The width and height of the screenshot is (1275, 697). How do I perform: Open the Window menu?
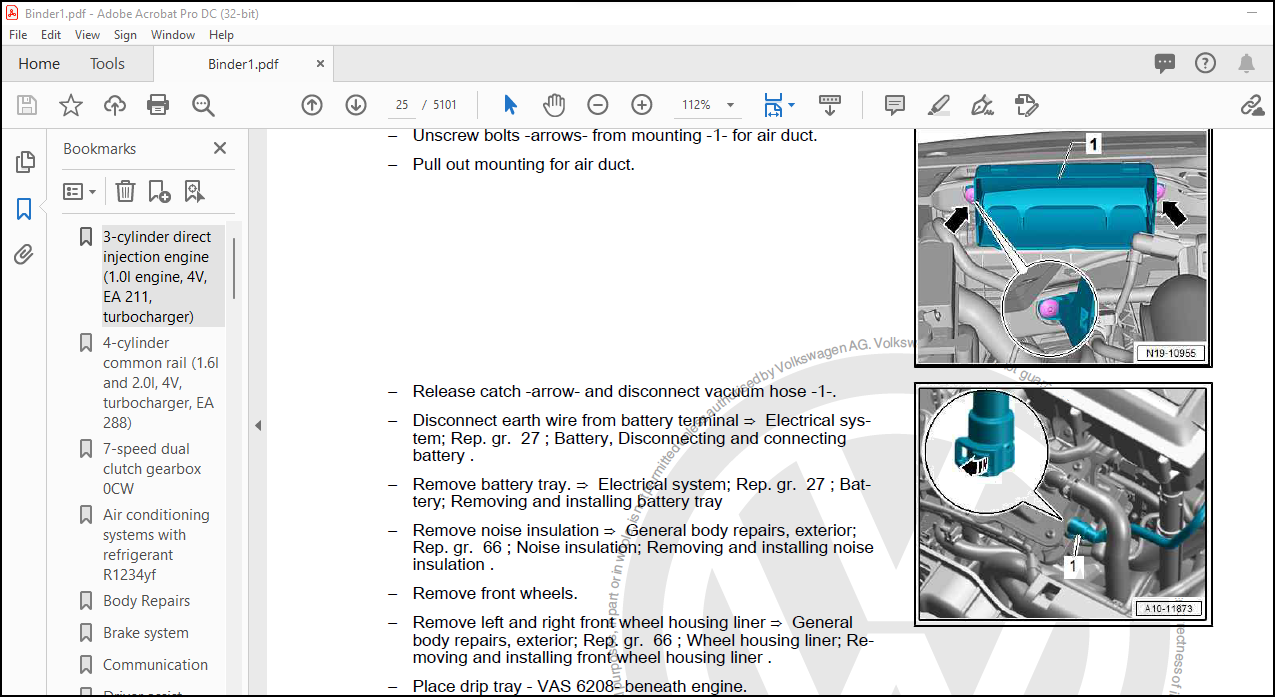coord(173,34)
